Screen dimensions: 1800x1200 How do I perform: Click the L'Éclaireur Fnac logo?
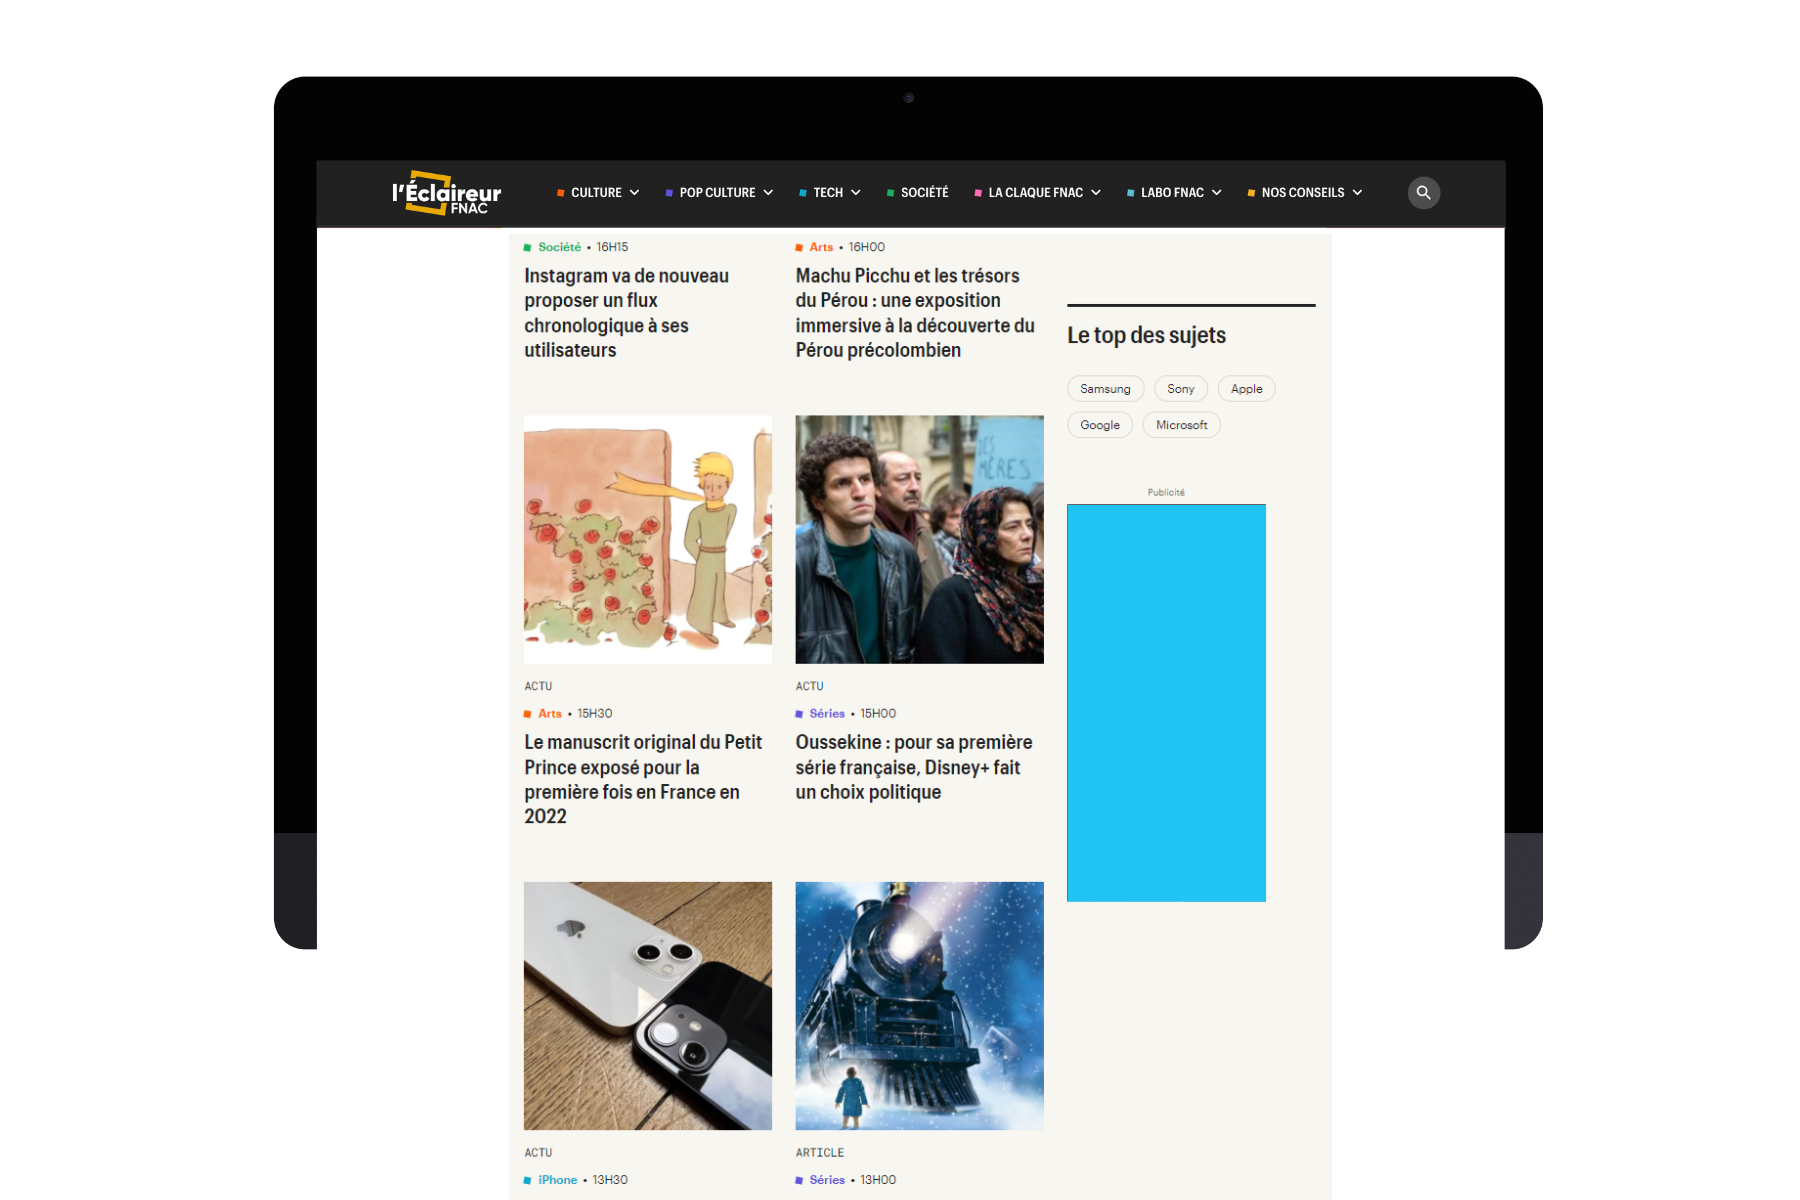[x=446, y=193]
